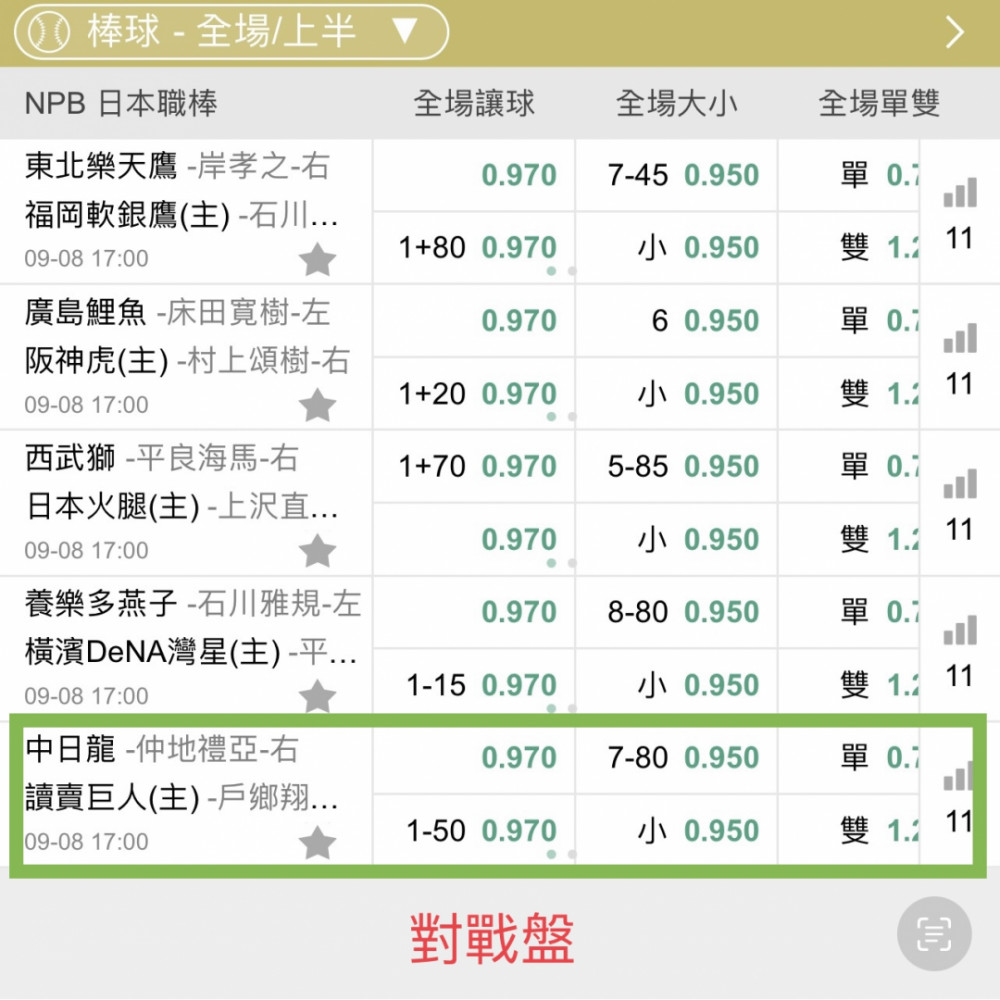Screen dimensions: 1000x1000
Task: Select 日本火腿 handicap 0.970 odds
Action: coord(474,540)
